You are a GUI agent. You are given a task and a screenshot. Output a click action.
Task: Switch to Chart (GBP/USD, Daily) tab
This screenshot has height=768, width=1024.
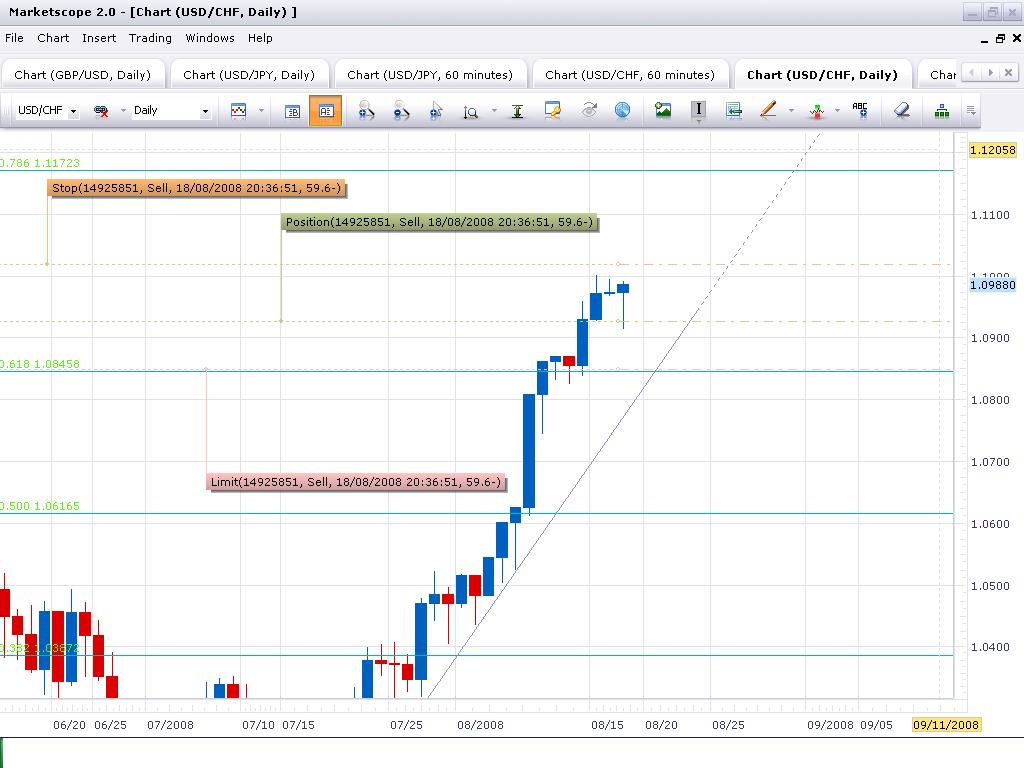pyautogui.click(x=82, y=75)
